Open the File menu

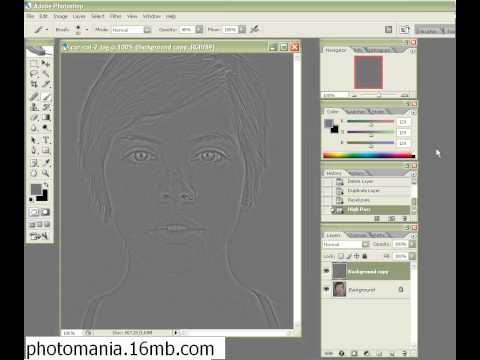[x=30, y=16]
